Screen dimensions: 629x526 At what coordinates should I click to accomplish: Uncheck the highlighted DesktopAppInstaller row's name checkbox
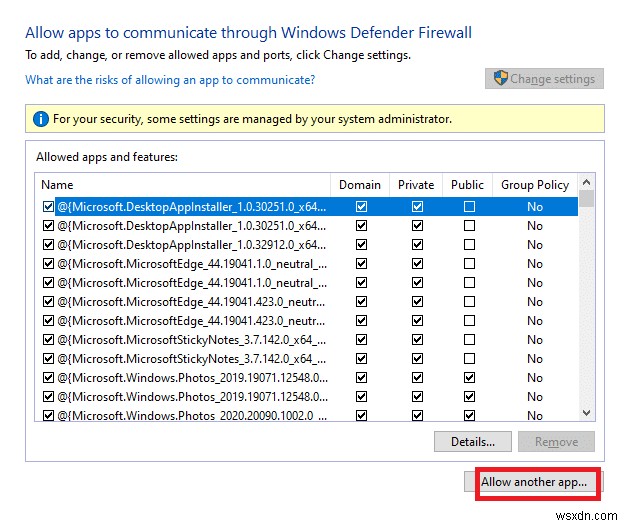click(48, 207)
